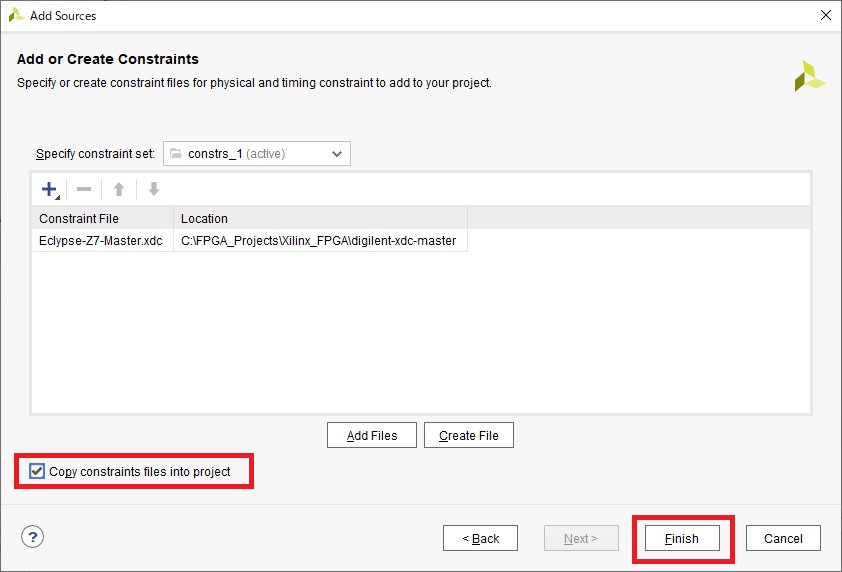Viewport: 842px width, 572px height.
Task: Sort by the Location column header
Action: tap(320, 218)
